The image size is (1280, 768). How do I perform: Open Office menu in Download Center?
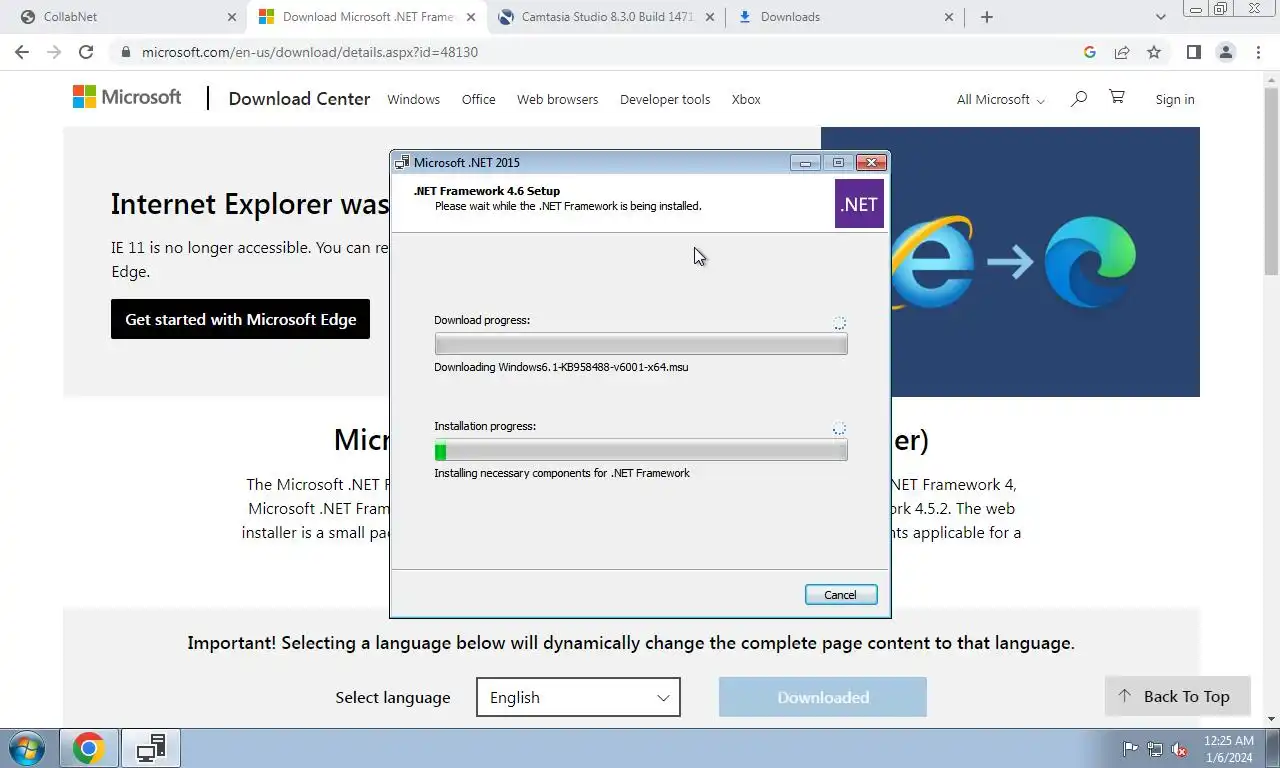[x=478, y=99]
